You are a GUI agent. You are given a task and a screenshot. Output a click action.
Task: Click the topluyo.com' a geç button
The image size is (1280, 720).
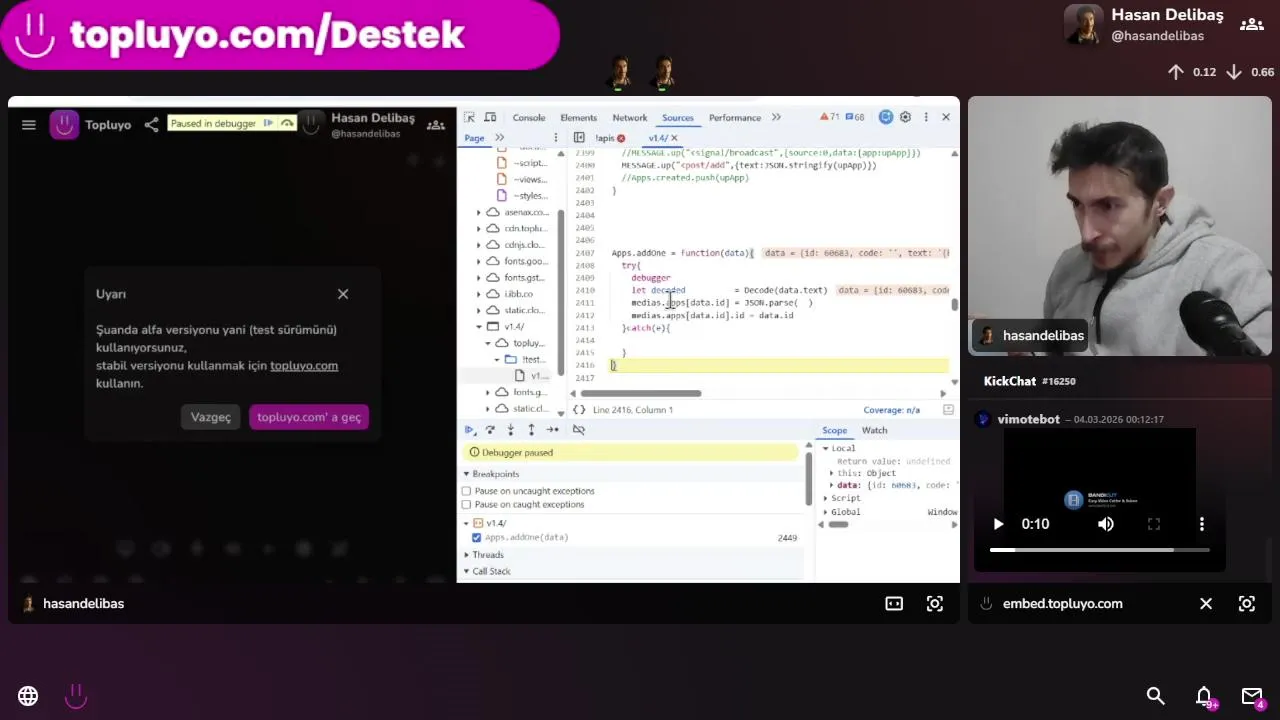pos(309,417)
